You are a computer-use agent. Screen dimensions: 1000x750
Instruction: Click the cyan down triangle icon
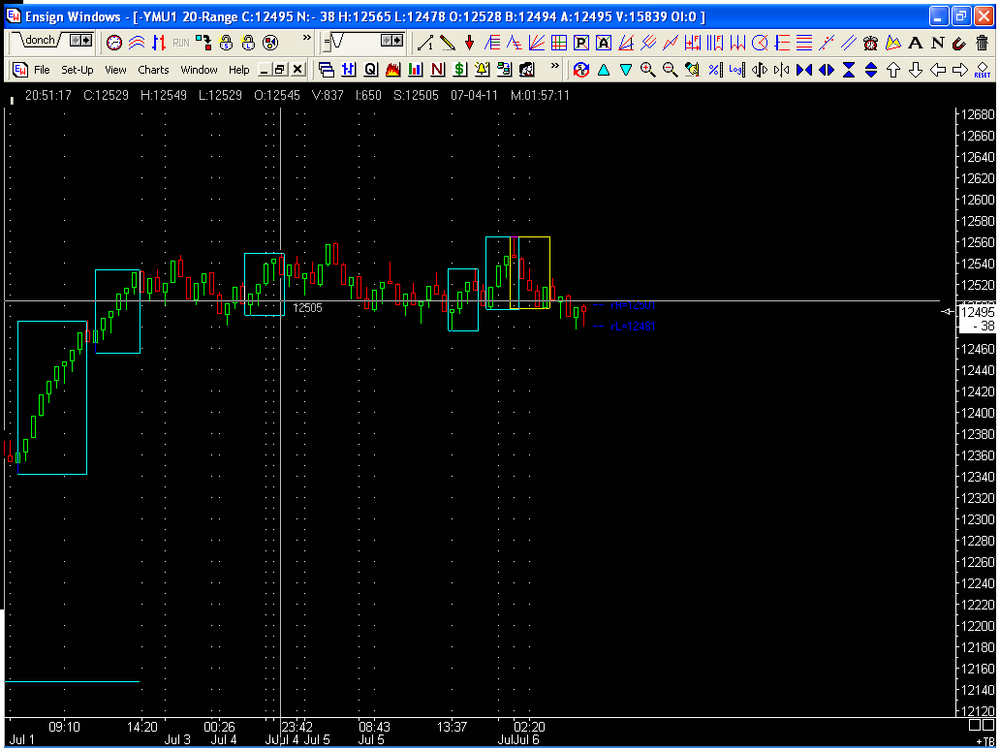pos(626,70)
